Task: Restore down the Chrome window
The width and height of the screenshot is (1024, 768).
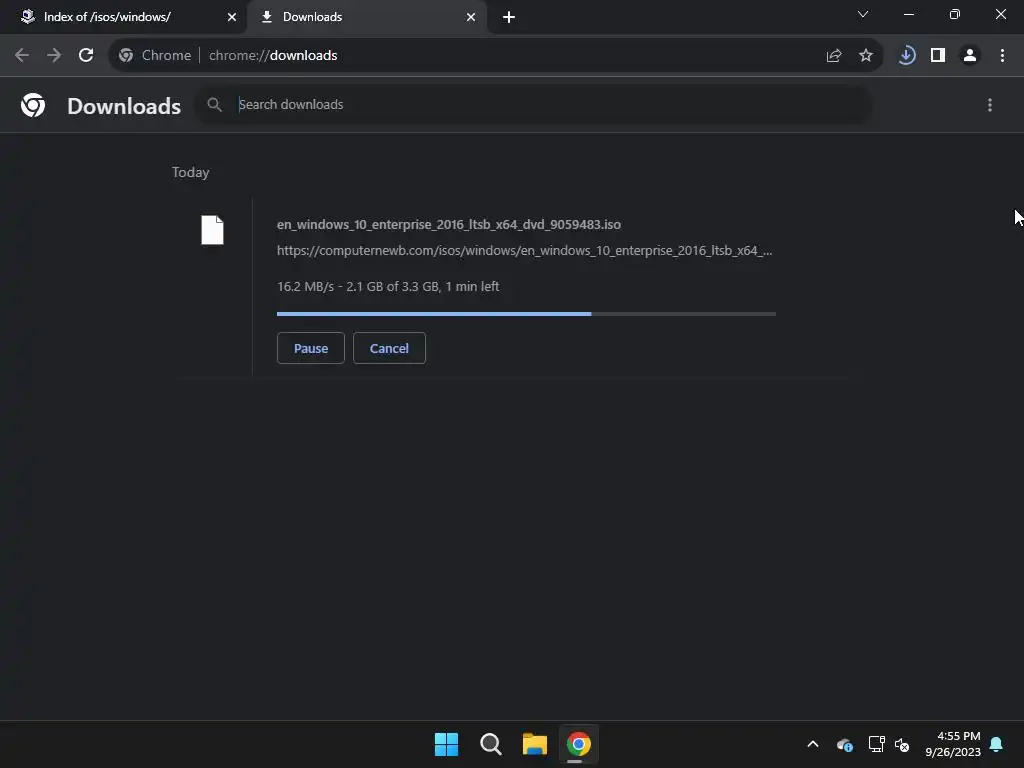Action: [x=955, y=14]
